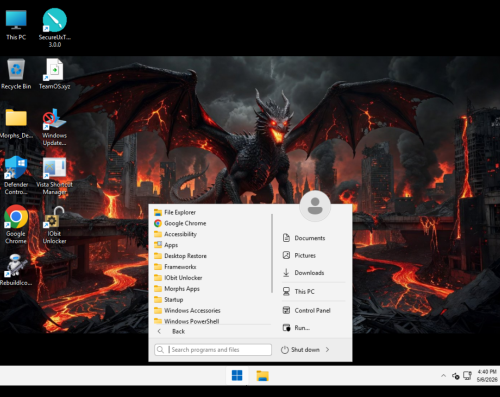Open Google Chrome desktop shortcut
The height and width of the screenshot is (397, 500).
tap(16, 225)
